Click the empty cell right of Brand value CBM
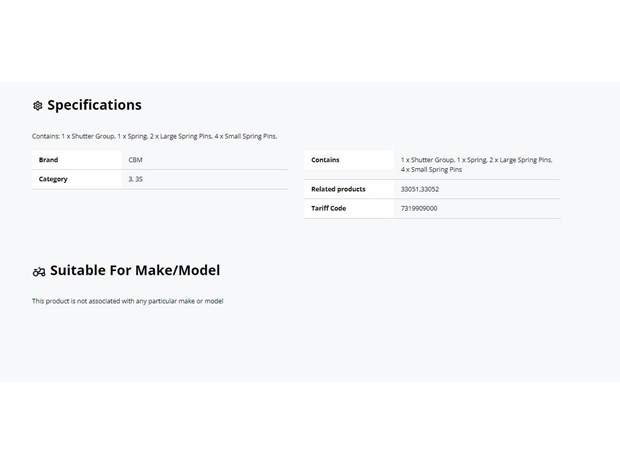This screenshot has height=465, width=620. click(x=215, y=160)
